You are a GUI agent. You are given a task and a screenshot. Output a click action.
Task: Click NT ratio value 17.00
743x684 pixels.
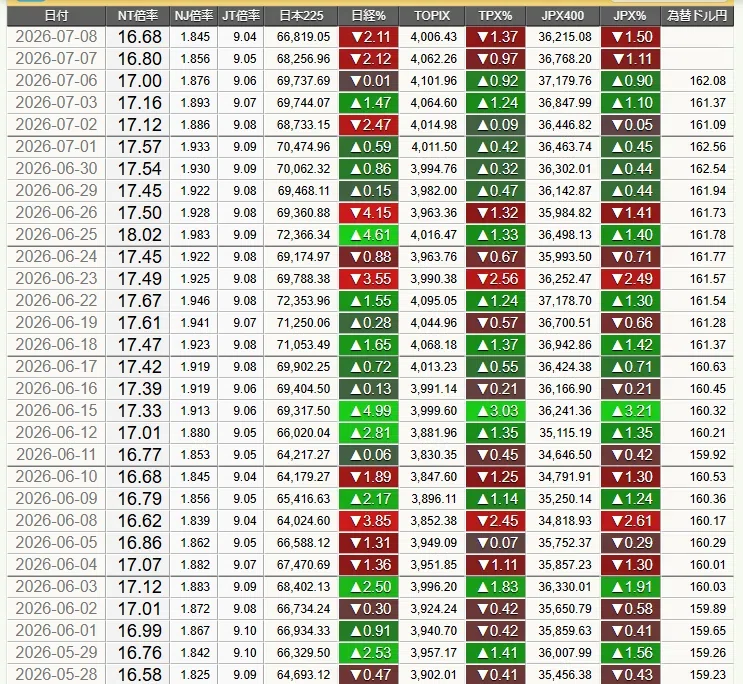pyautogui.click(x=139, y=81)
